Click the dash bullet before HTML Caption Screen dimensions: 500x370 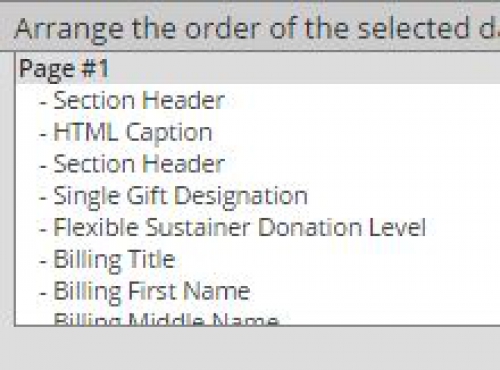43,135
